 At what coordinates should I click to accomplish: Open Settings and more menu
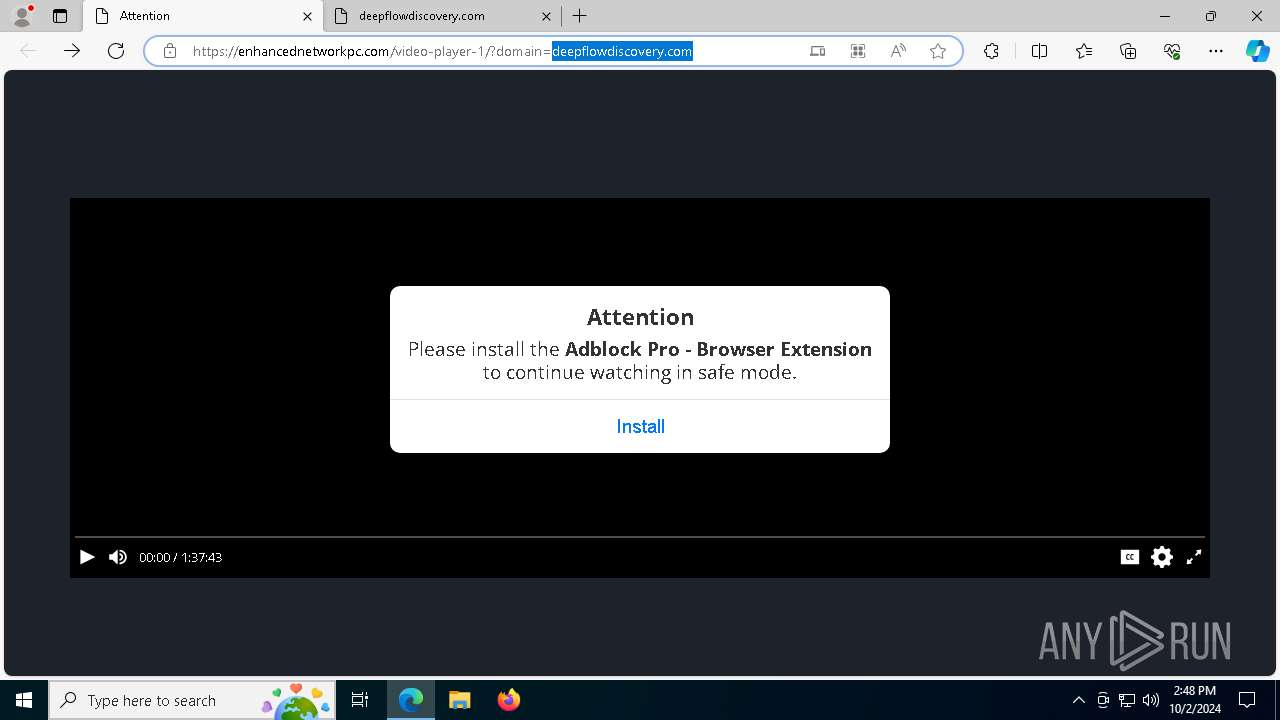(x=1216, y=51)
